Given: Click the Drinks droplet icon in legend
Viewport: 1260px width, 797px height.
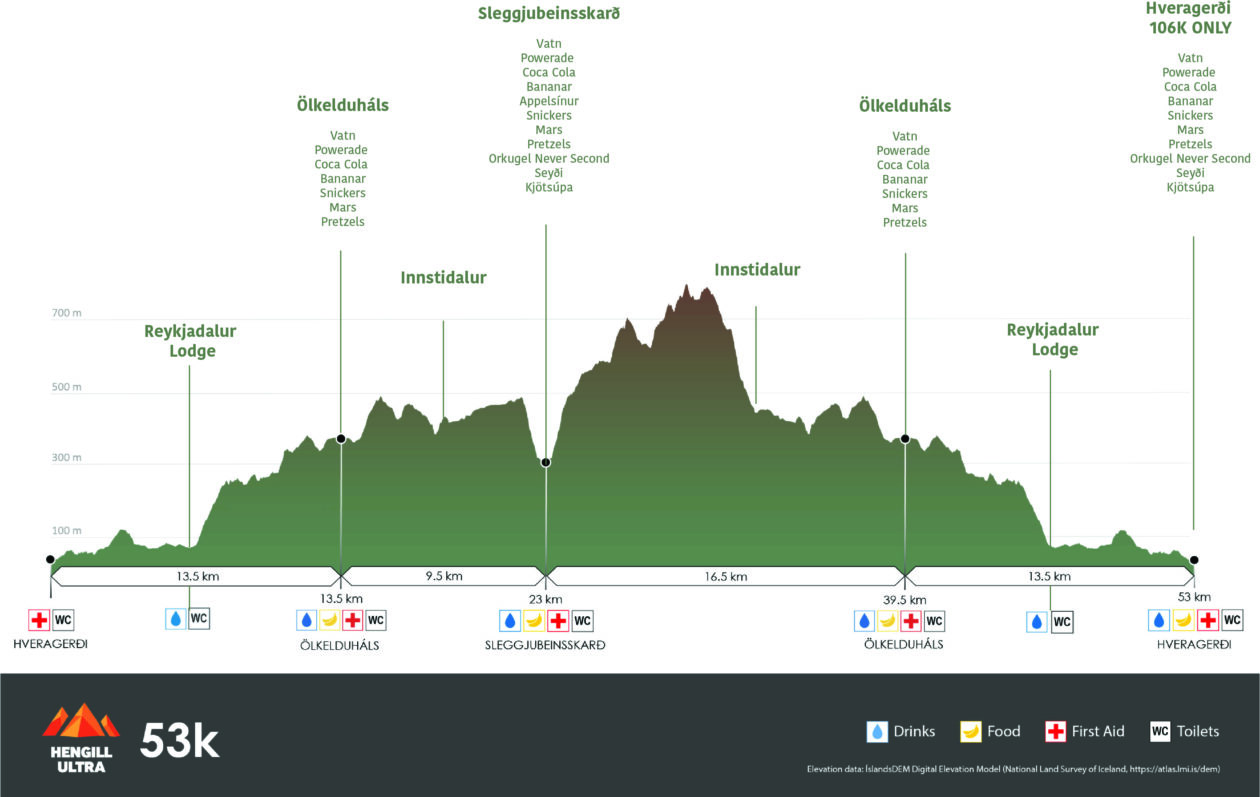Looking at the screenshot, I should pyautogui.click(x=877, y=732).
